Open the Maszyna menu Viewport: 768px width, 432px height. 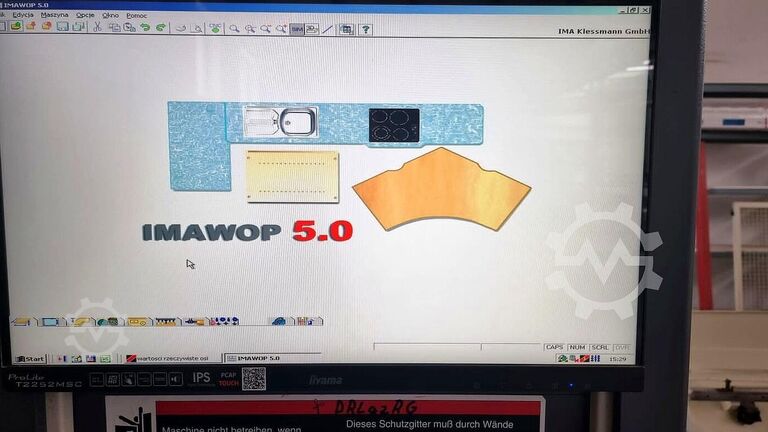pos(54,16)
